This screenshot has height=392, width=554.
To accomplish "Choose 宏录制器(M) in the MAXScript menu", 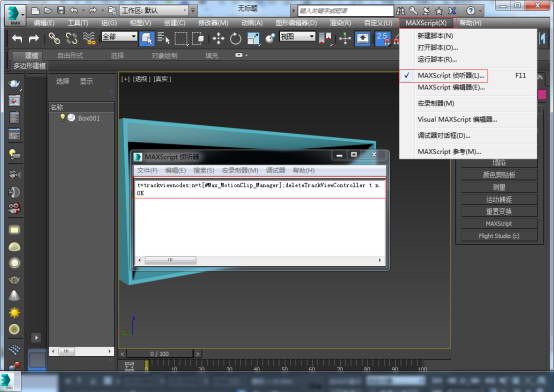I will [x=436, y=103].
